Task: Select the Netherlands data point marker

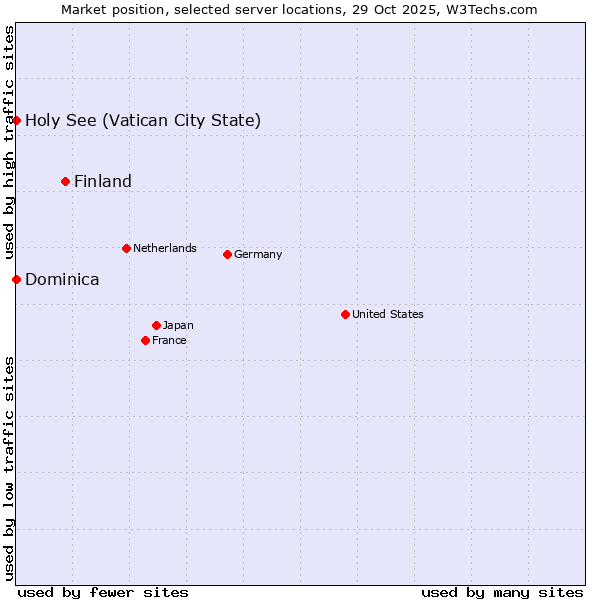Action: (x=126, y=248)
